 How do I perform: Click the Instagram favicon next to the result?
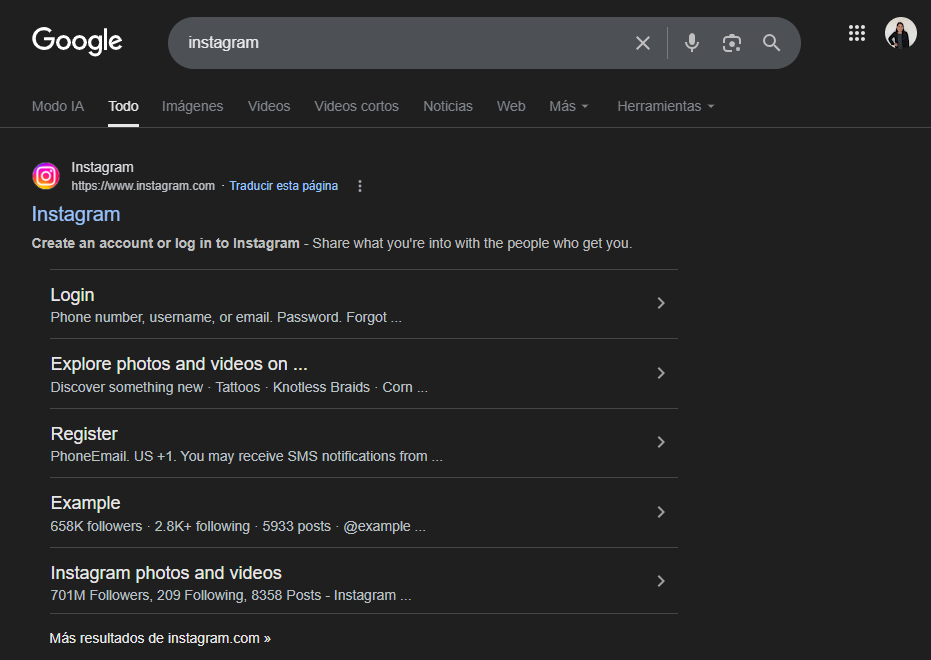click(46, 175)
